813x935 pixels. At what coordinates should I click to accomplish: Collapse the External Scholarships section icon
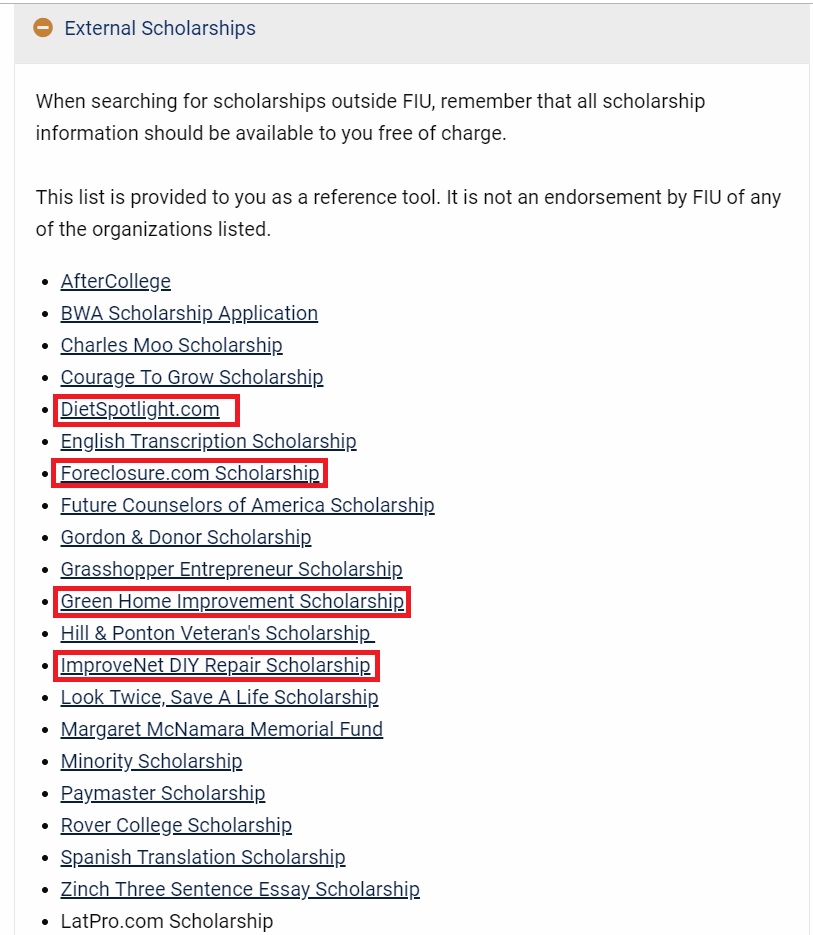click(43, 28)
